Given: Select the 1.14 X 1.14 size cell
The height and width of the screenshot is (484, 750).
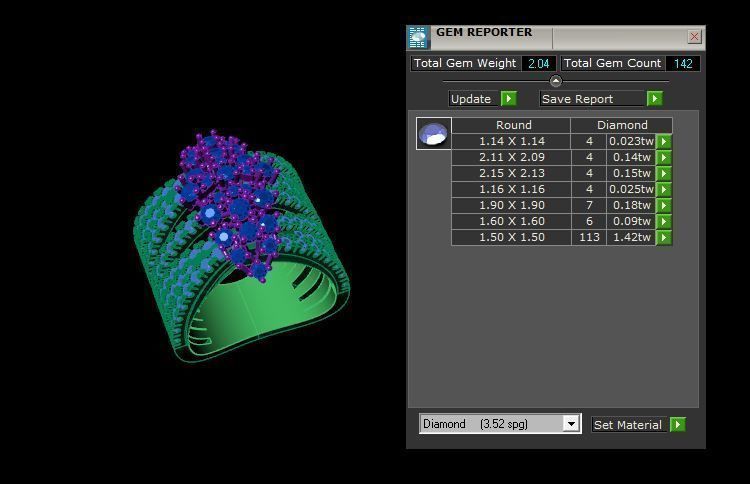Looking at the screenshot, I should point(511,142).
